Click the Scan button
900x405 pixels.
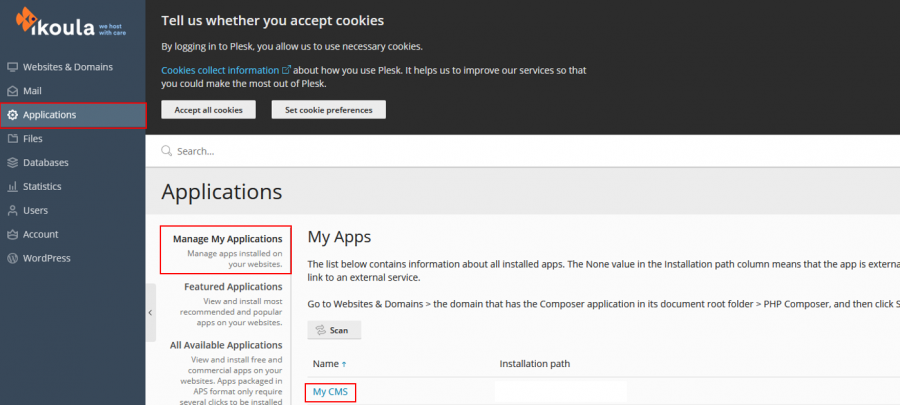[334, 330]
